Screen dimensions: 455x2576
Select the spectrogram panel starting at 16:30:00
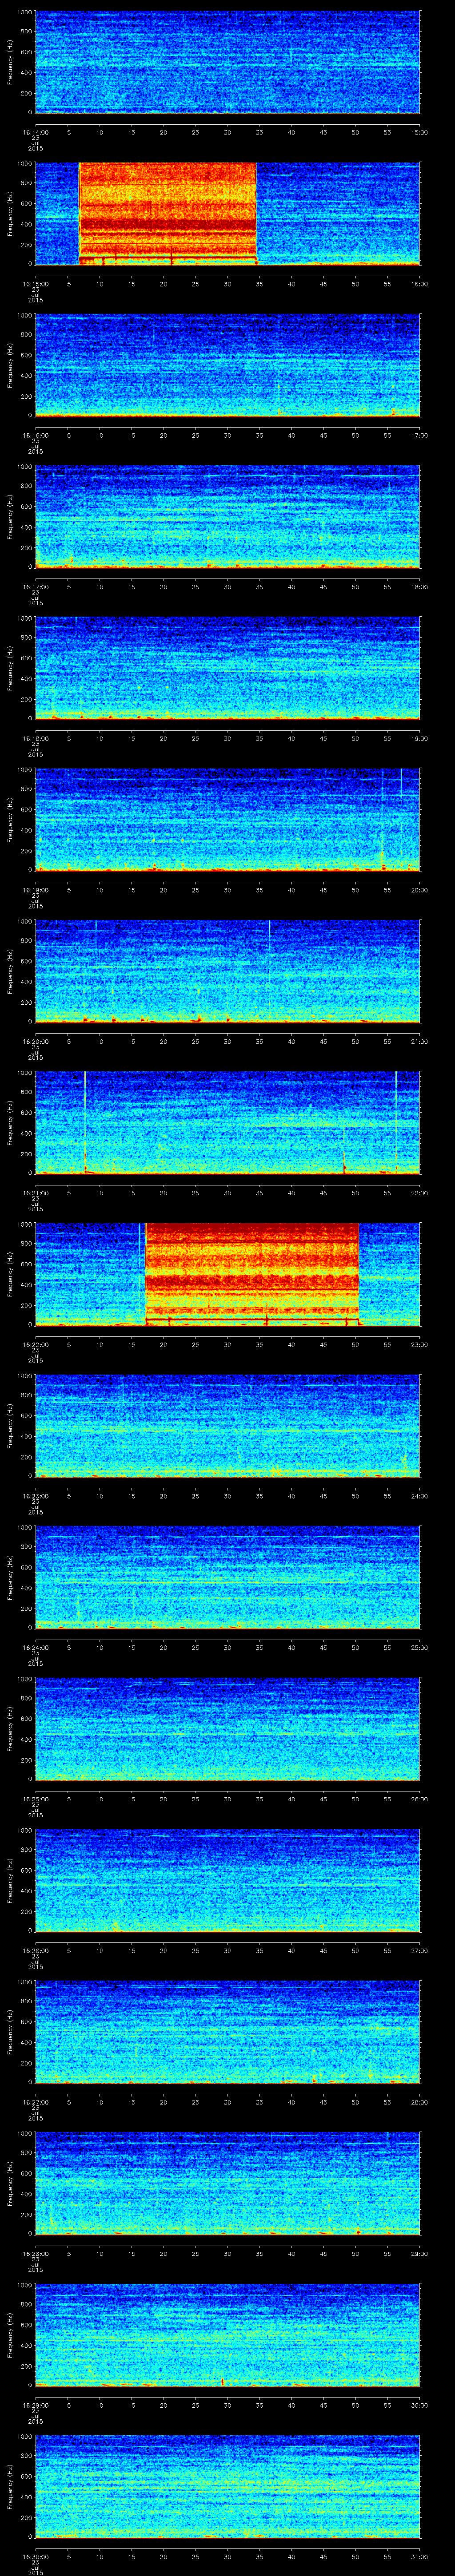click(x=227, y=2486)
